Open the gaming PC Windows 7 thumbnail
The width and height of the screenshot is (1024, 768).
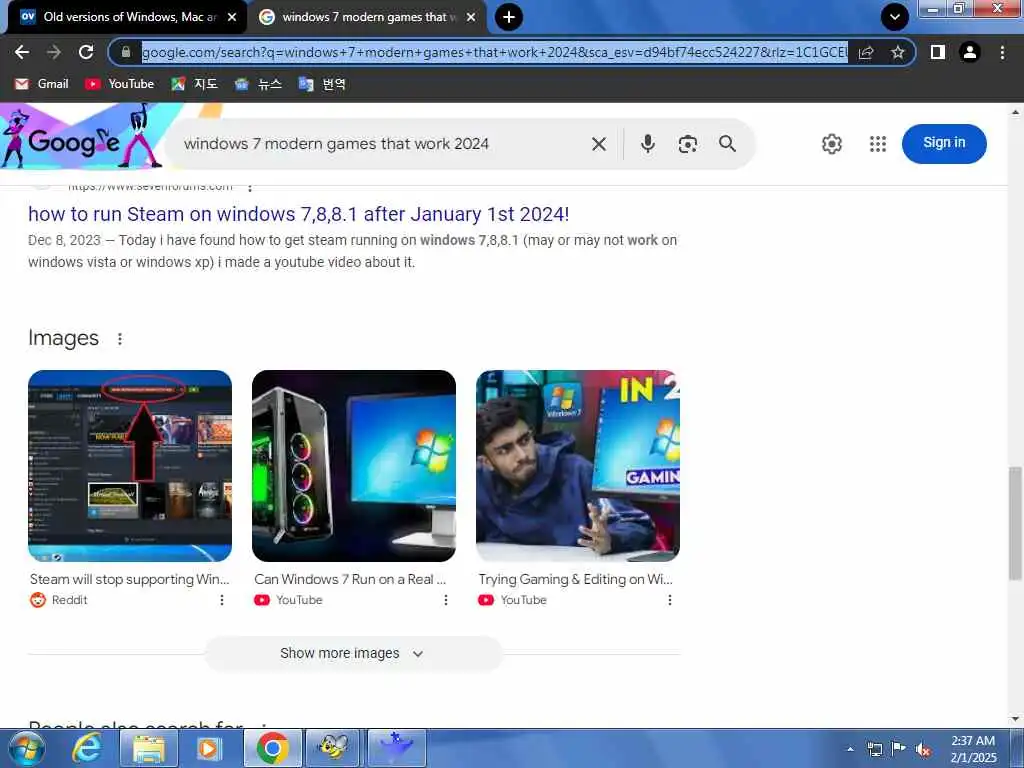[x=354, y=466]
